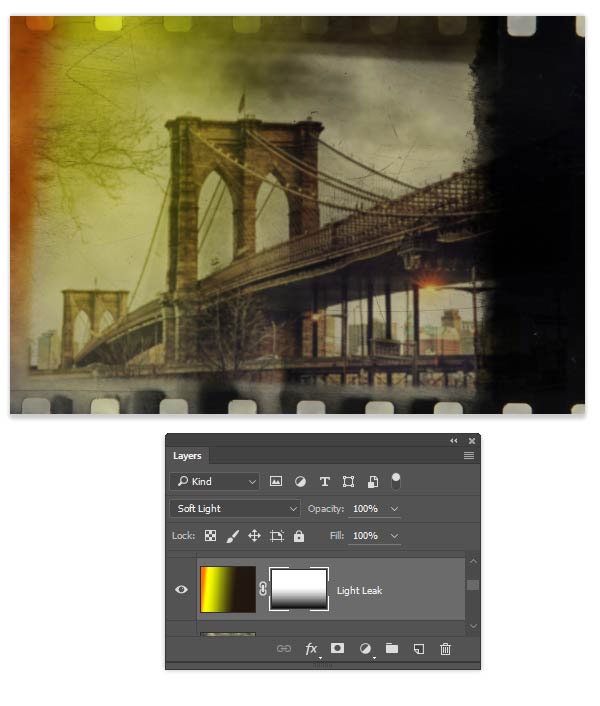This screenshot has width=600, height=706.
Task: Open Opacity slider dropdown arrow
Action: coord(394,509)
